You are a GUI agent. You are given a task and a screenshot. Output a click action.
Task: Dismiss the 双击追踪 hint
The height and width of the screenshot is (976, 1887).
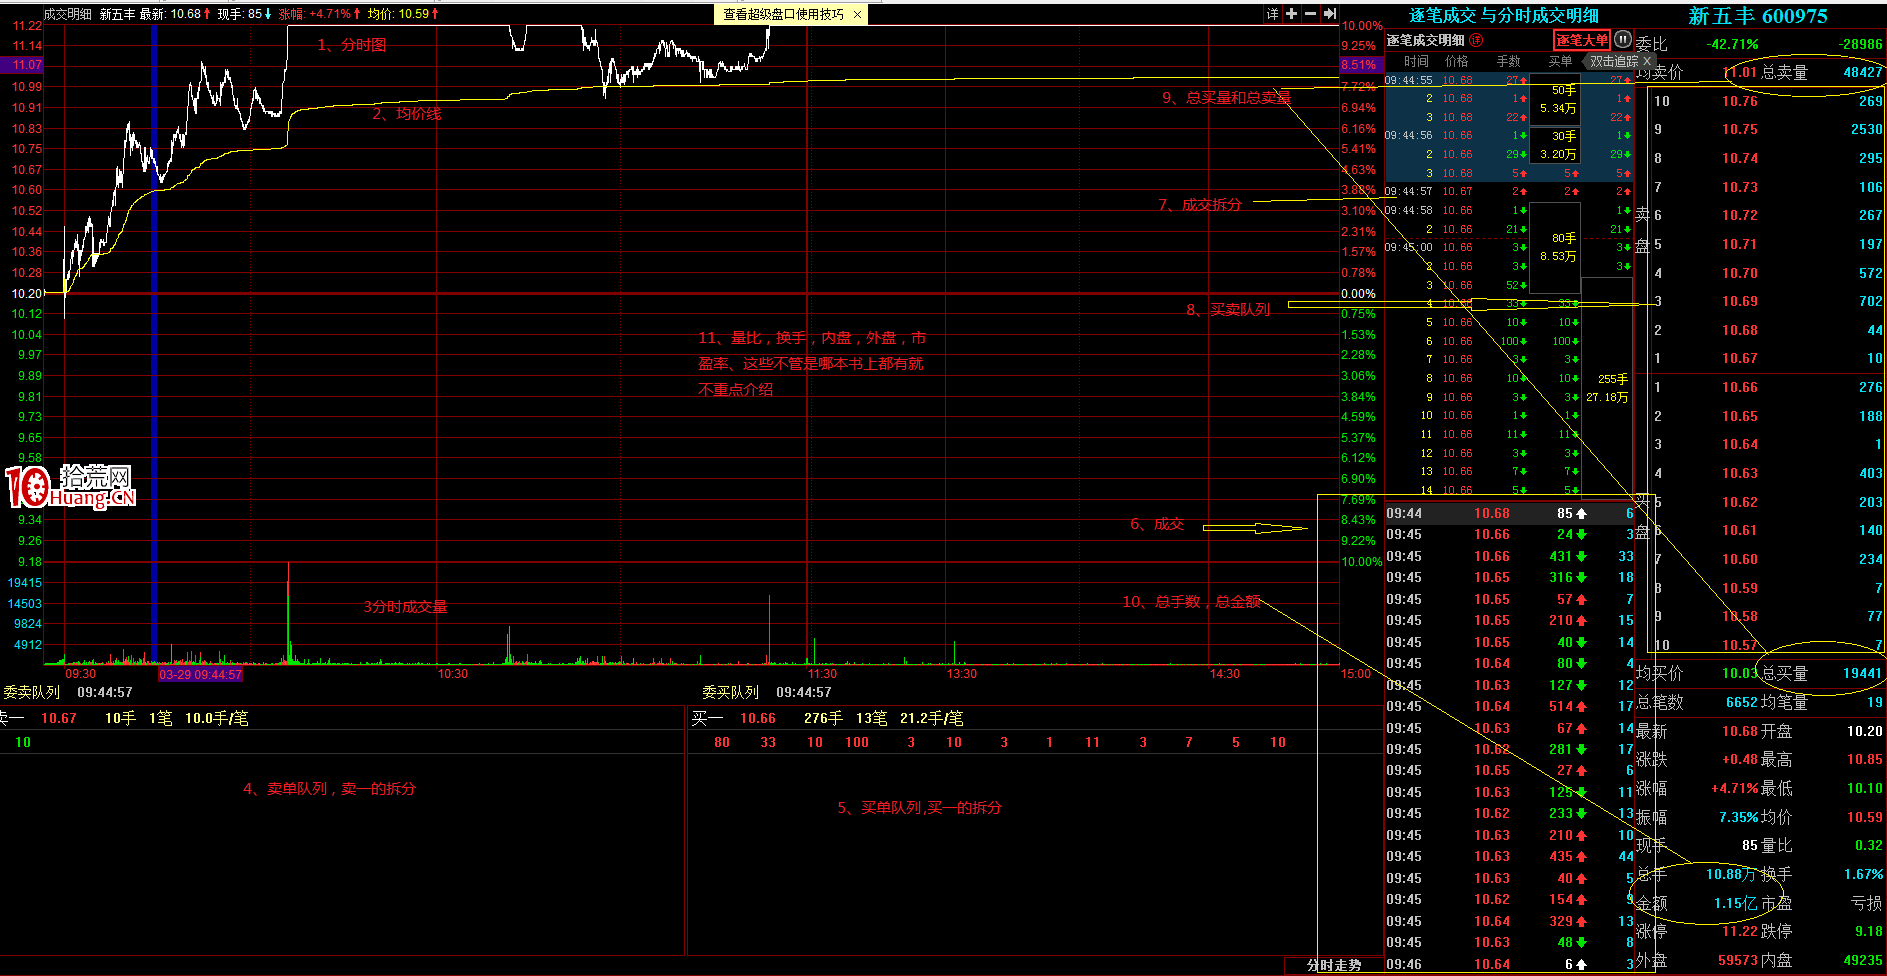(1646, 61)
